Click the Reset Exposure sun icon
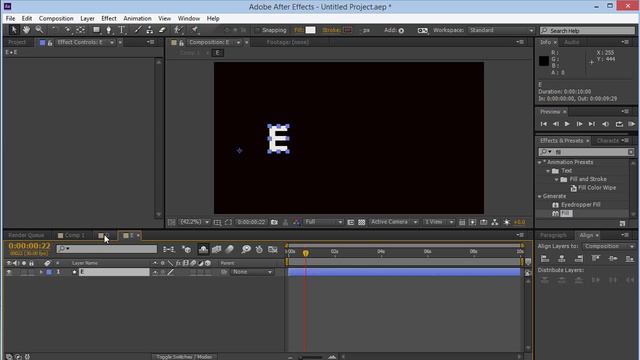Screen dimensions: 640x360 coord(507,222)
